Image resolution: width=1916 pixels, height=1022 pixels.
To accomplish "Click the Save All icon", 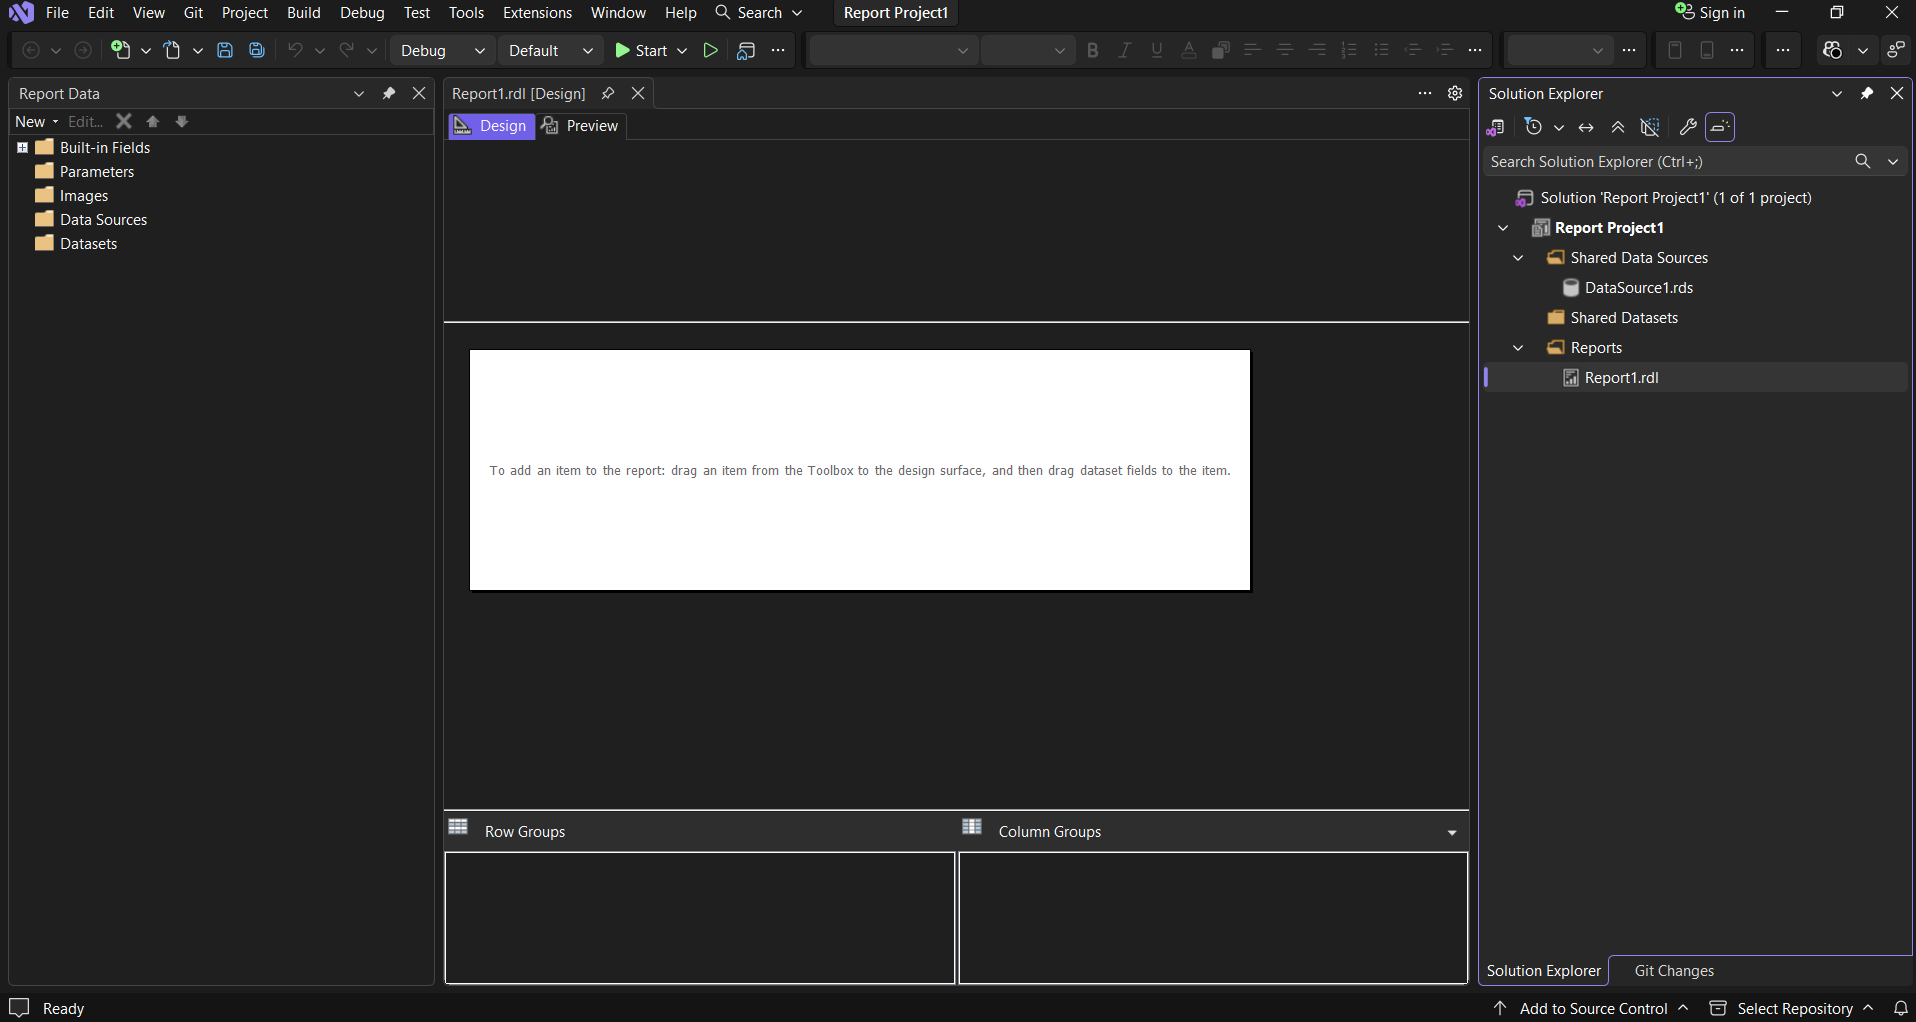I will pos(257,50).
